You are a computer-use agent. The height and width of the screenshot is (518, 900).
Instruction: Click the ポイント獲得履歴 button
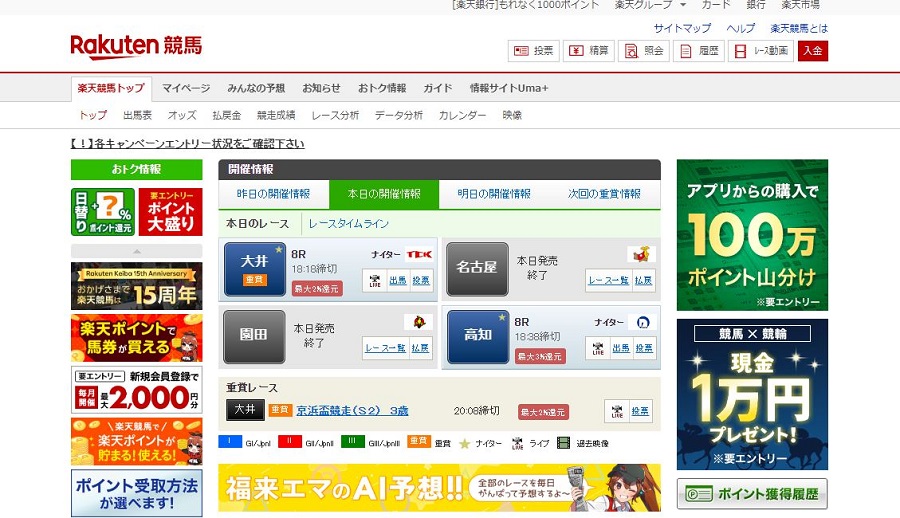752,494
